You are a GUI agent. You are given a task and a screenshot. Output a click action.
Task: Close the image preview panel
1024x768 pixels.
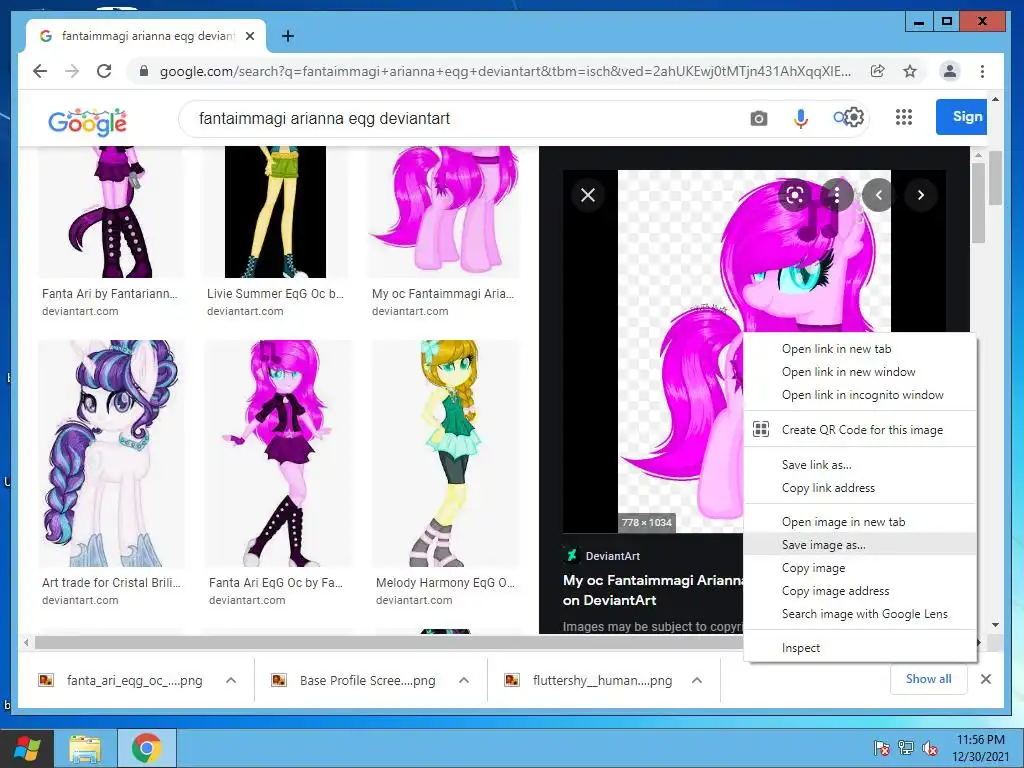pos(588,195)
